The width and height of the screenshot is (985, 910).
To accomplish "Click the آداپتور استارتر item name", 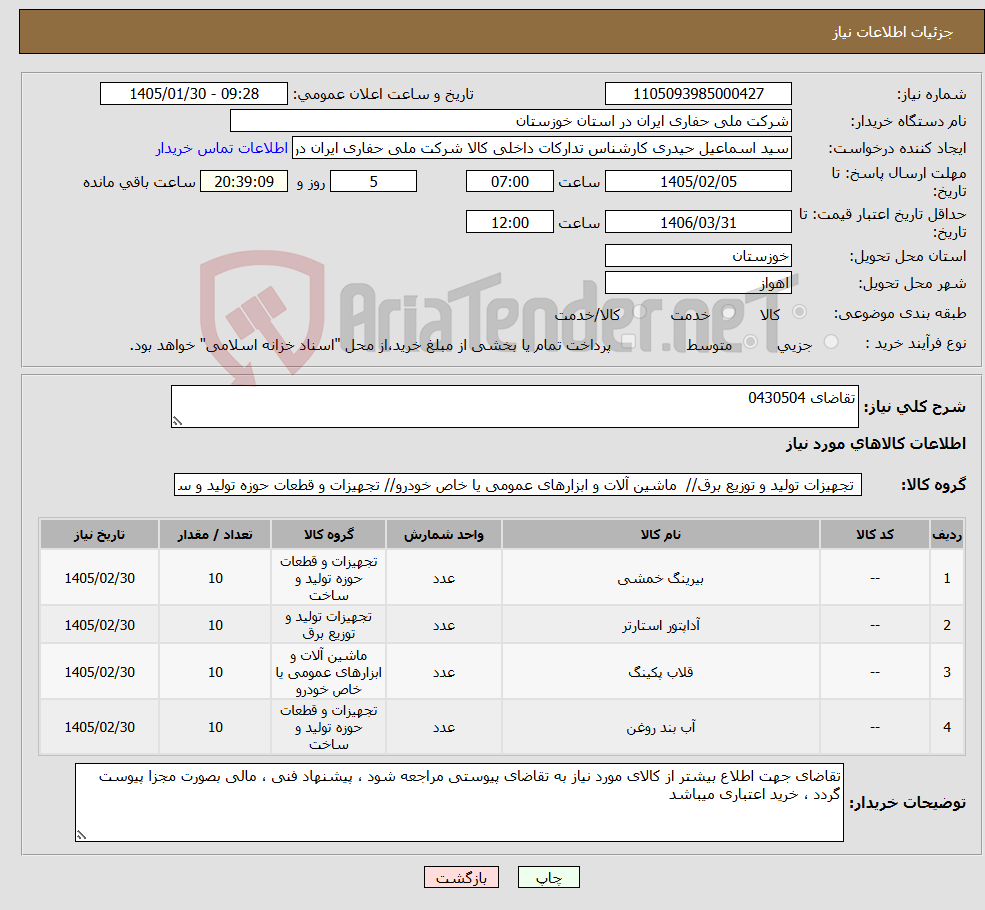I will (661, 625).
